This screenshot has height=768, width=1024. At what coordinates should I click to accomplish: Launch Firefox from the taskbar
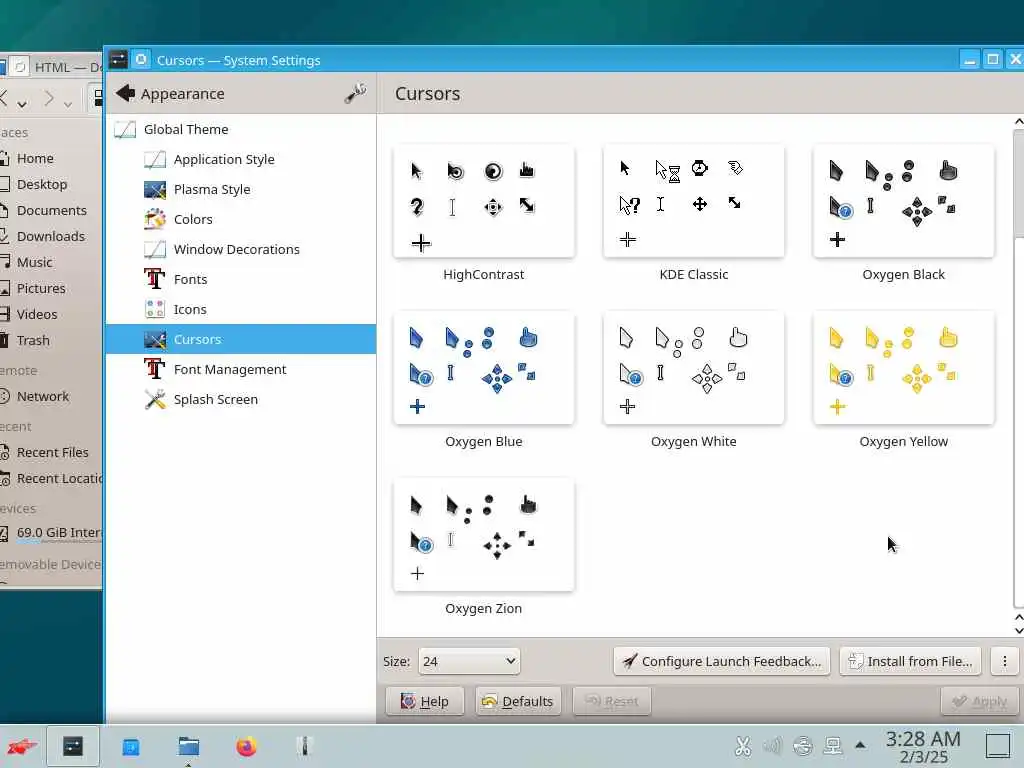pos(246,746)
